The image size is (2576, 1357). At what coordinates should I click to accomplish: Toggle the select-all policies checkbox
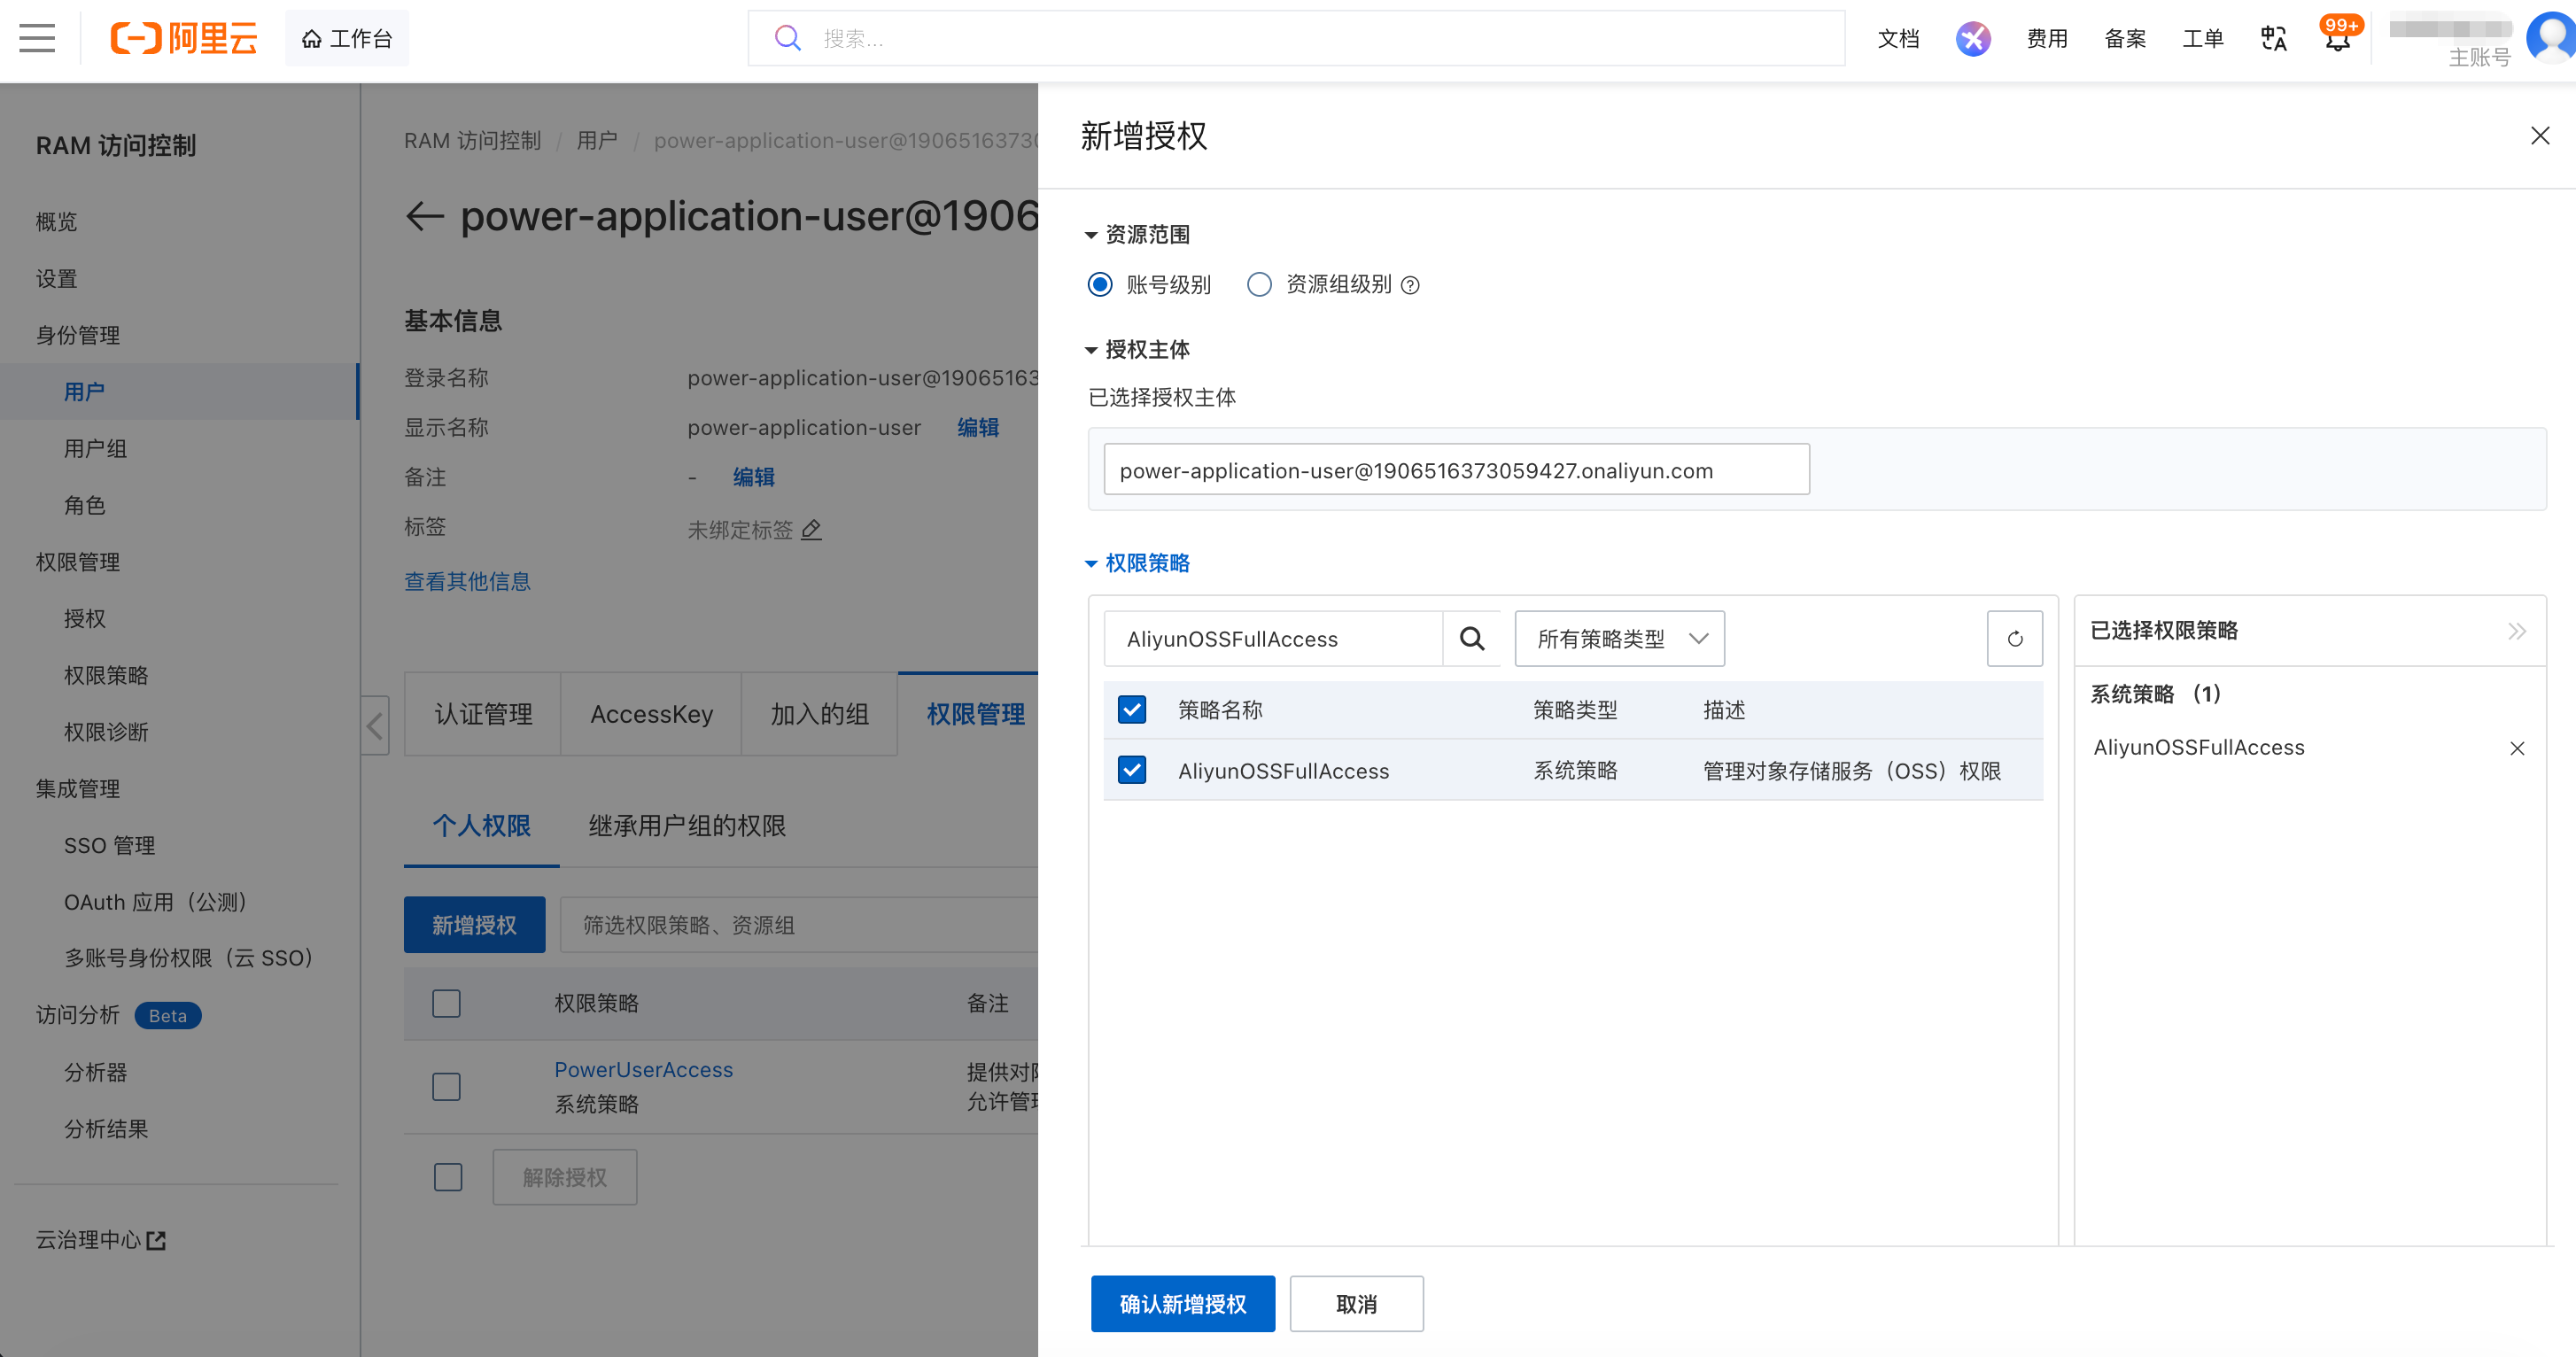pyautogui.click(x=1132, y=710)
